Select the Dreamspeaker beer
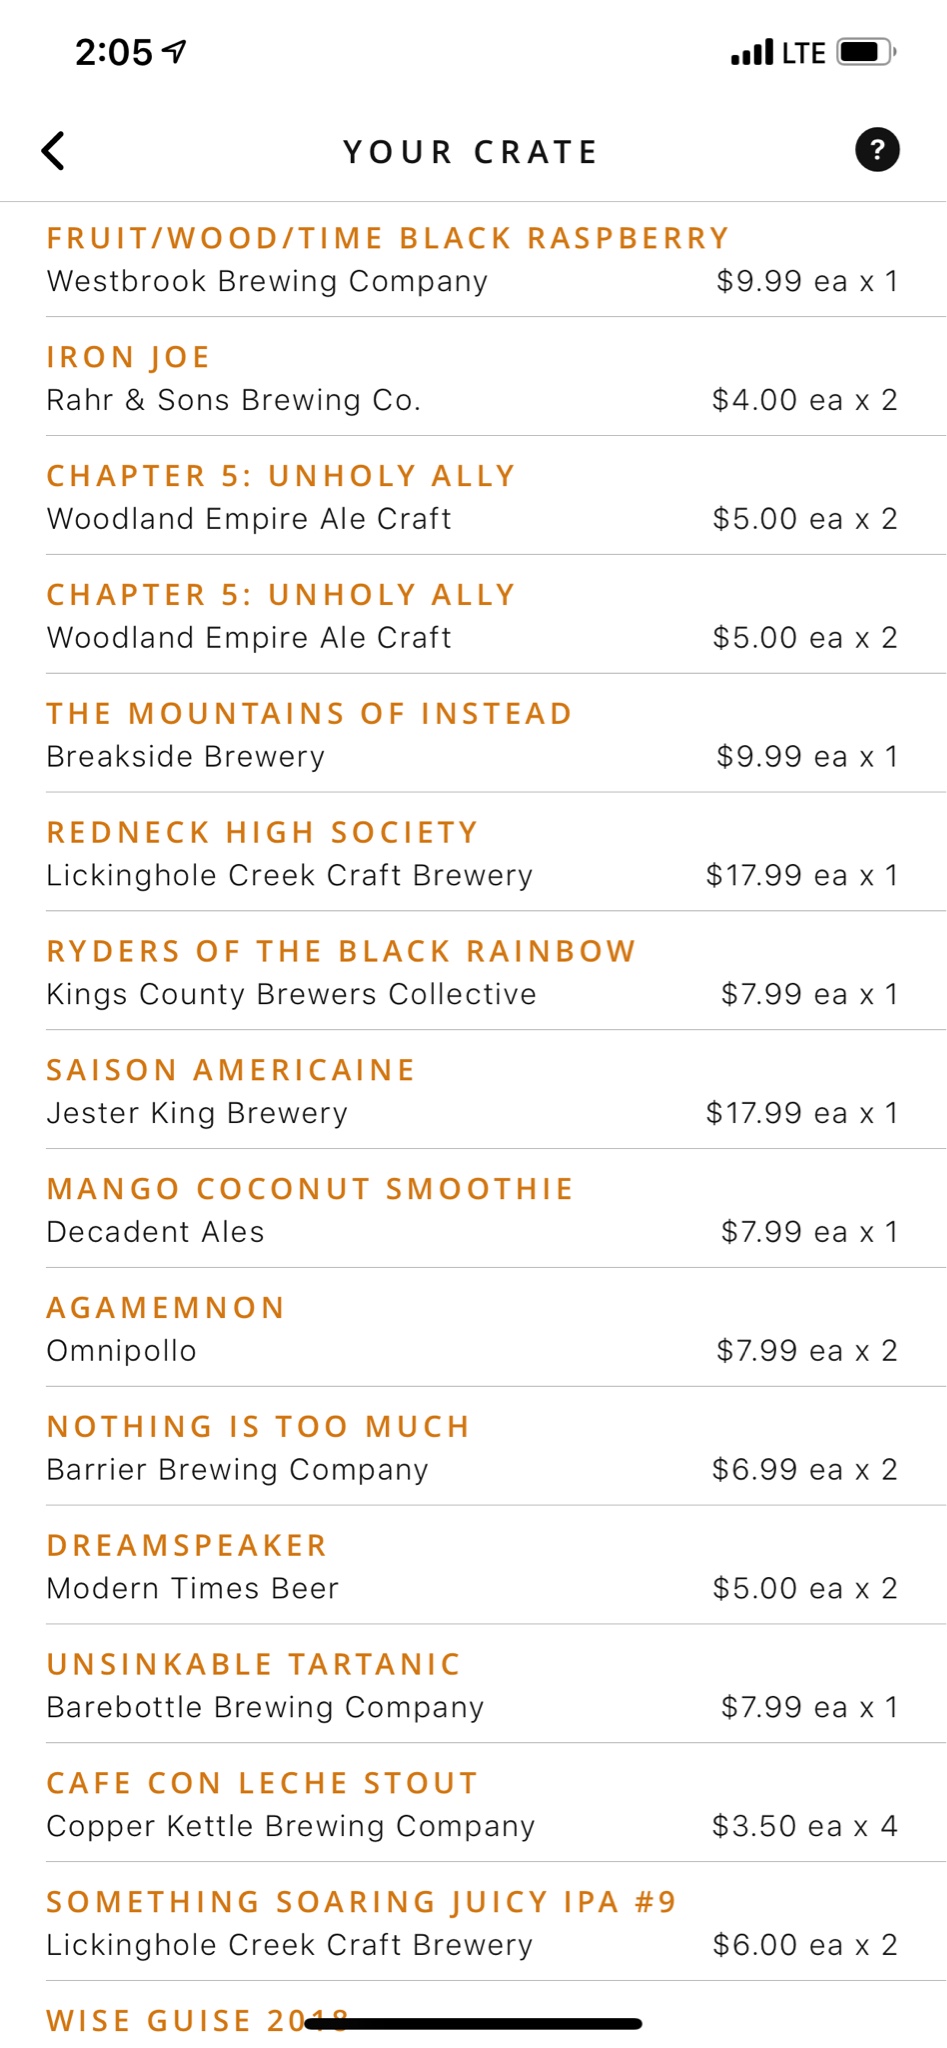The height and width of the screenshot is (2048, 947). point(187,1546)
